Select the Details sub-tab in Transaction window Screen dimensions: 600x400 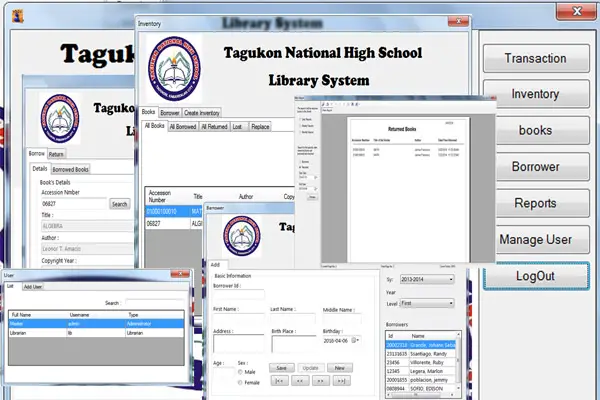(40, 169)
